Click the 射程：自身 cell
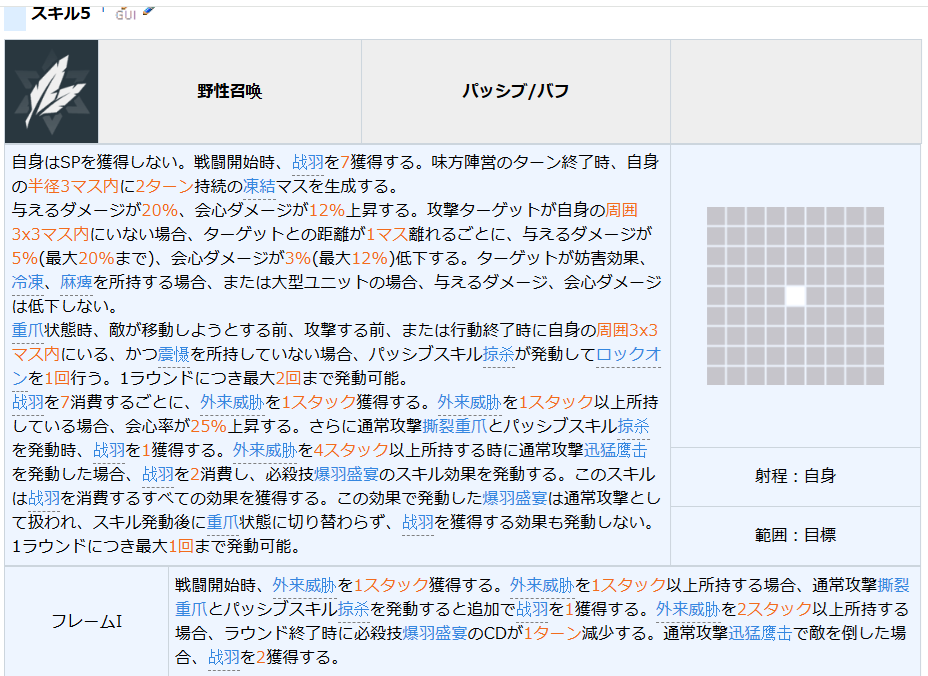 click(x=795, y=476)
